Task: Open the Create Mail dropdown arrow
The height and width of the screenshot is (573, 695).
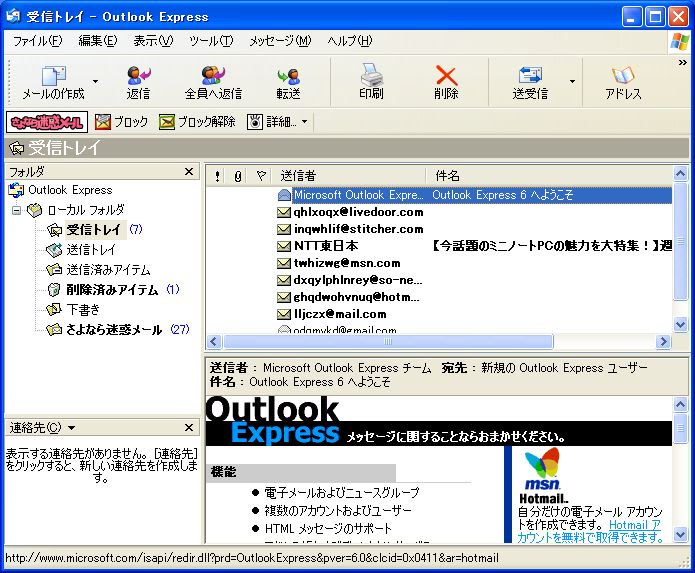Action: tap(95, 82)
